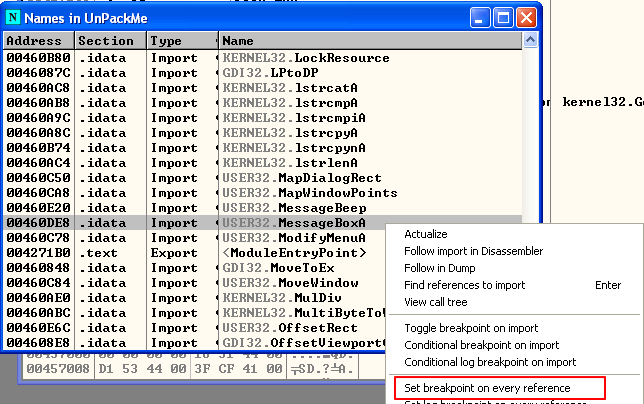Screen dimensions: 644x404
Task: Select the GDI32.OffsetViewport row
Action: (195, 342)
